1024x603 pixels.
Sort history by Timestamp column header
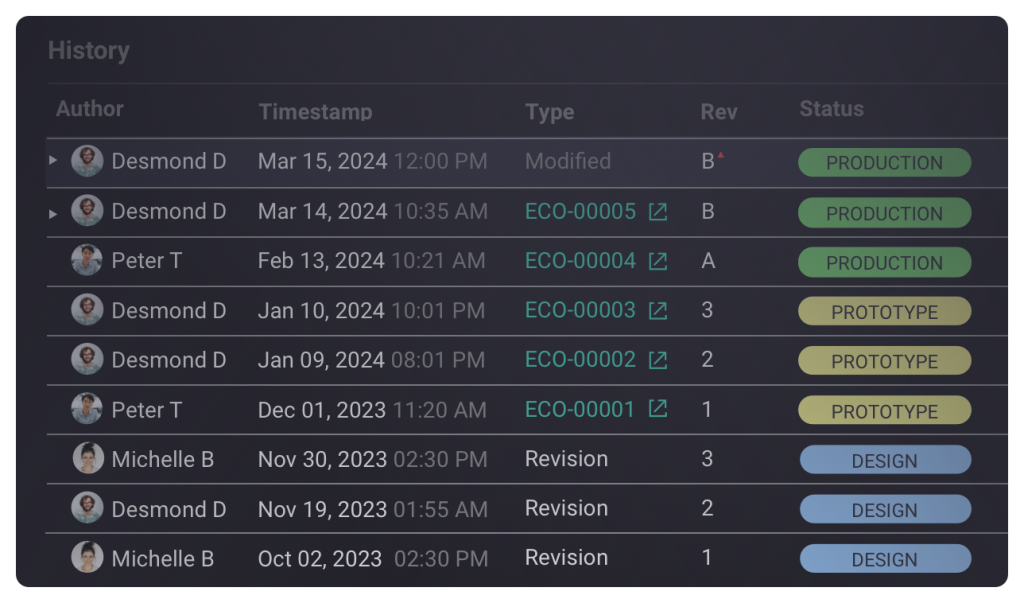coord(315,112)
